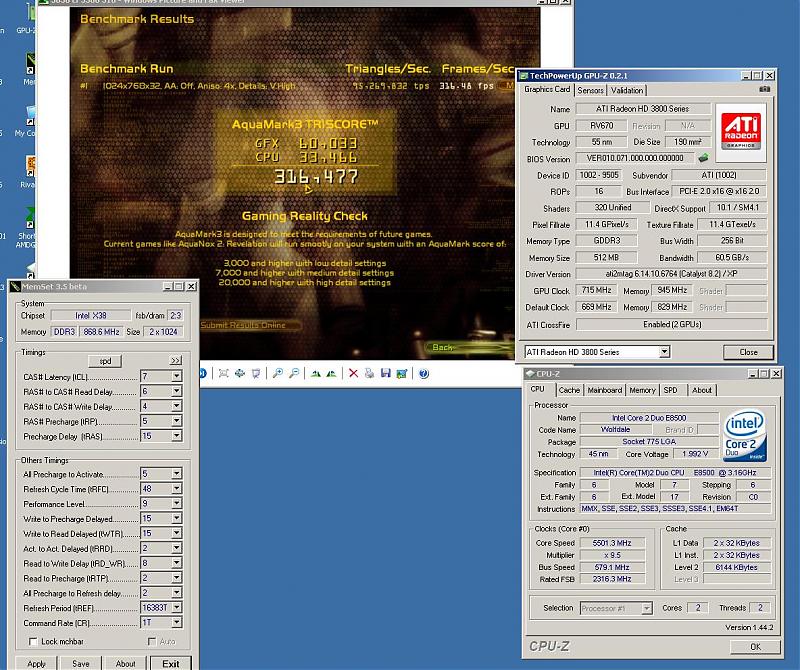
Task: Expand the Refresh Period (tREF) dropdown
Action: click(177, 608)
